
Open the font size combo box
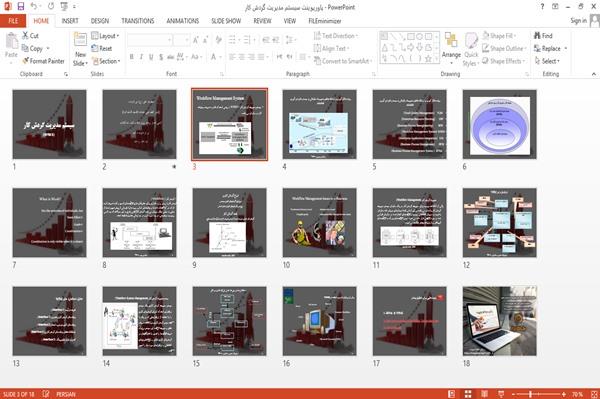coord(181,40)
